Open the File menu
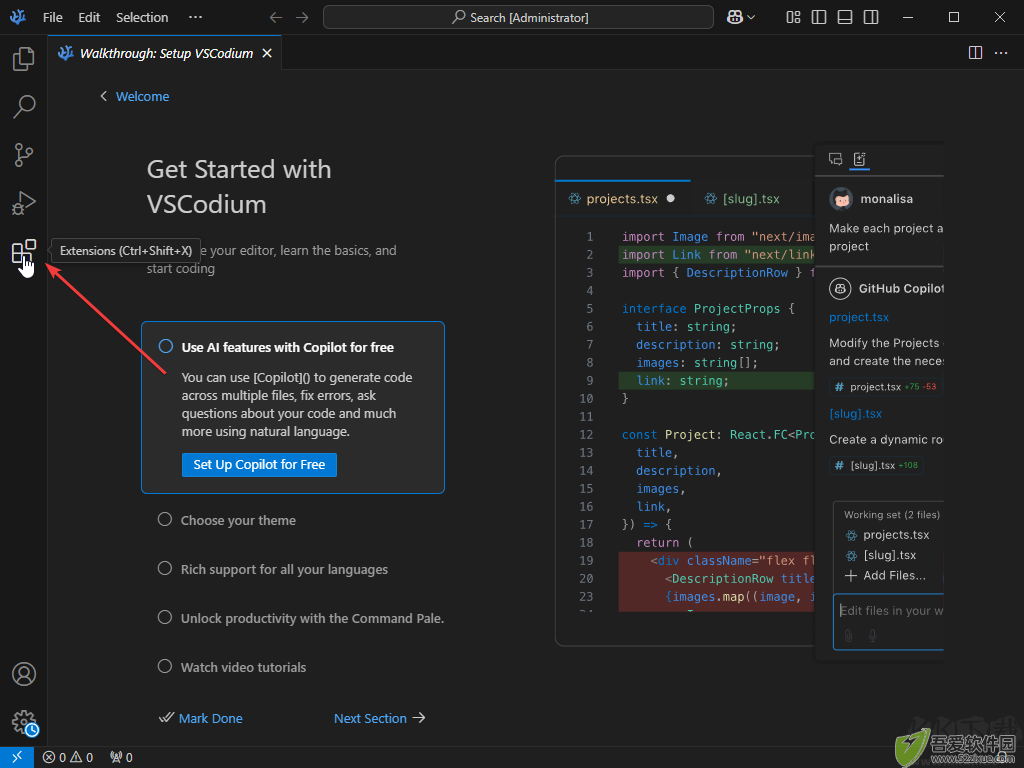The width and height of the screenshot is (1024, 768). point(52,18)
